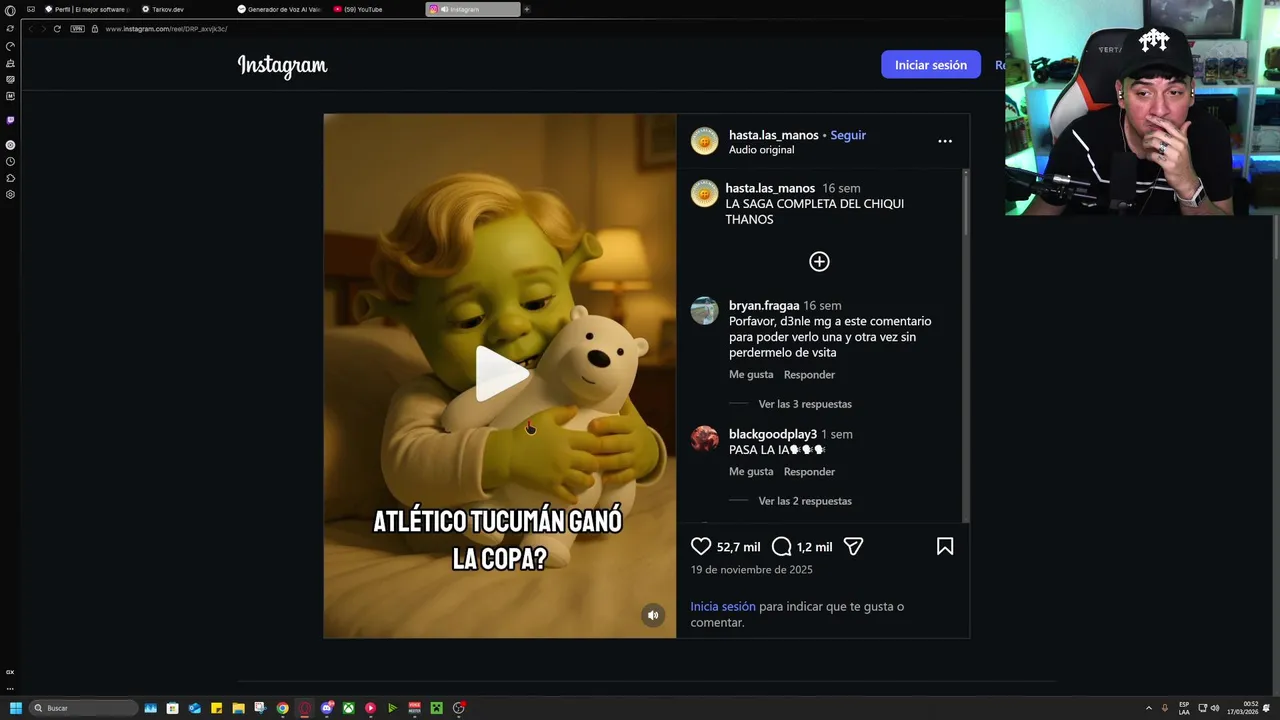Click the padlock site info icon
This screenshot has width=1280, height=720.
[95, 29]
